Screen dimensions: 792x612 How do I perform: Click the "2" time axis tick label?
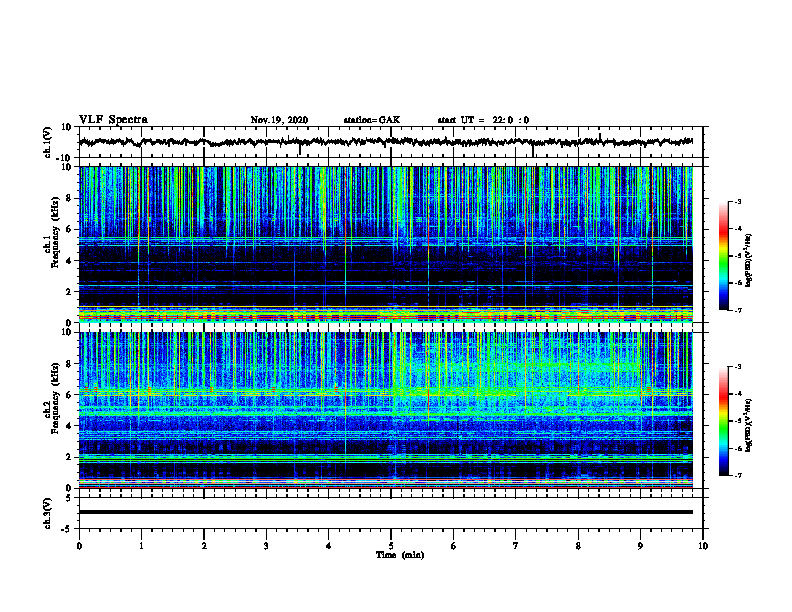[204, 546]
